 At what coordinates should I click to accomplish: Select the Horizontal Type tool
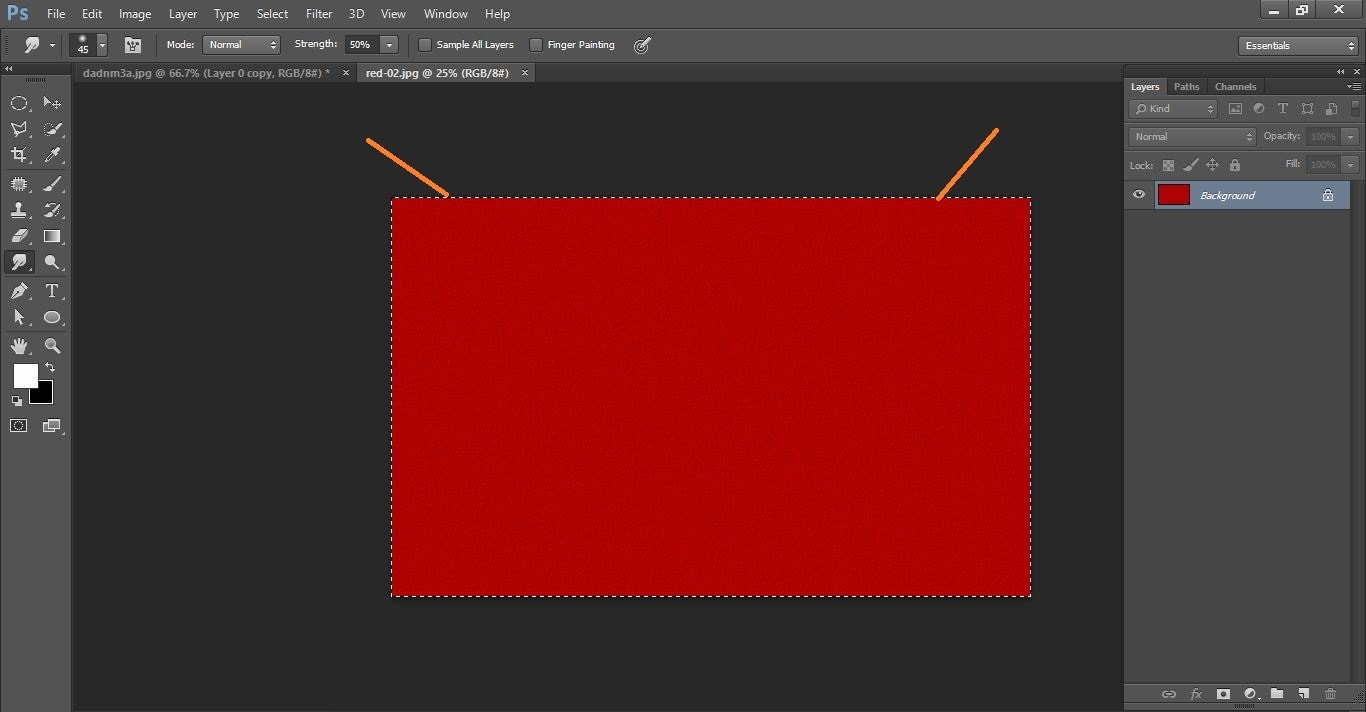52,291
